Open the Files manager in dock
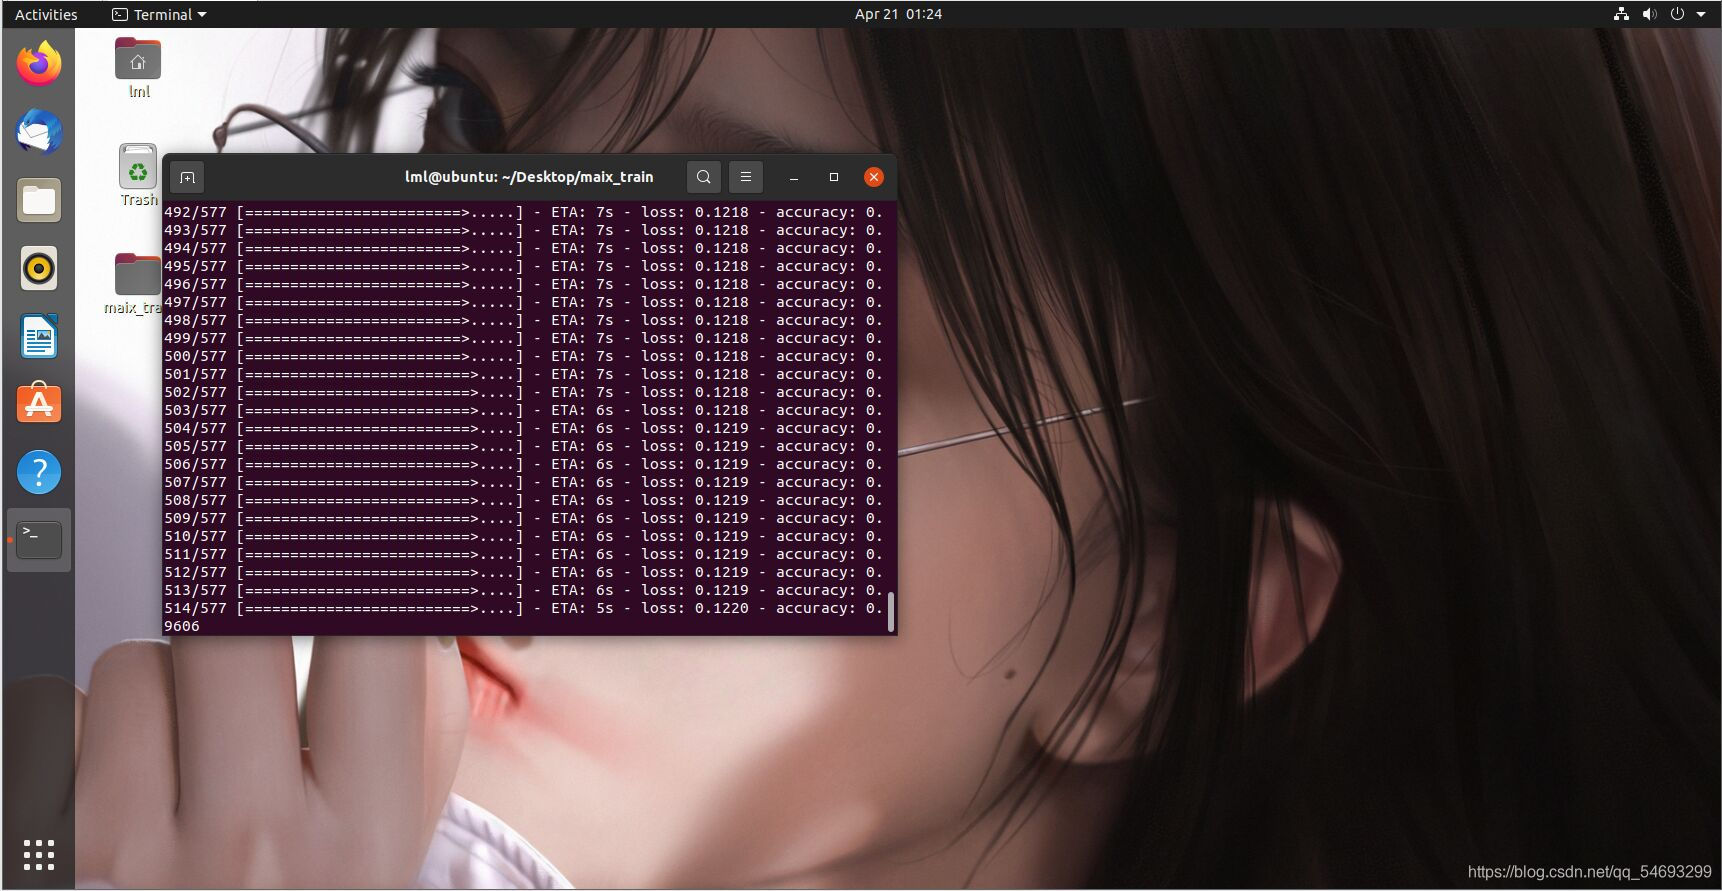The image size is (1722, 891). click(x=39, y=200)
